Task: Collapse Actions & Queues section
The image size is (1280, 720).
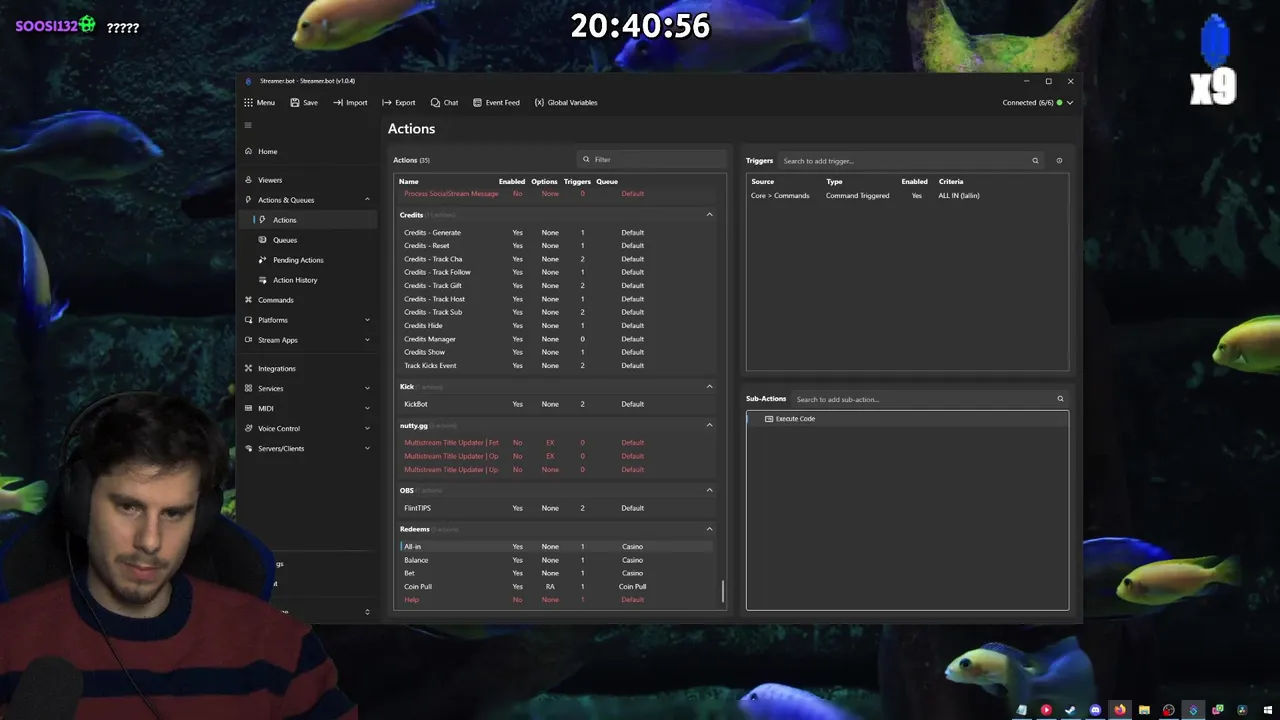Action: (367, 200)
